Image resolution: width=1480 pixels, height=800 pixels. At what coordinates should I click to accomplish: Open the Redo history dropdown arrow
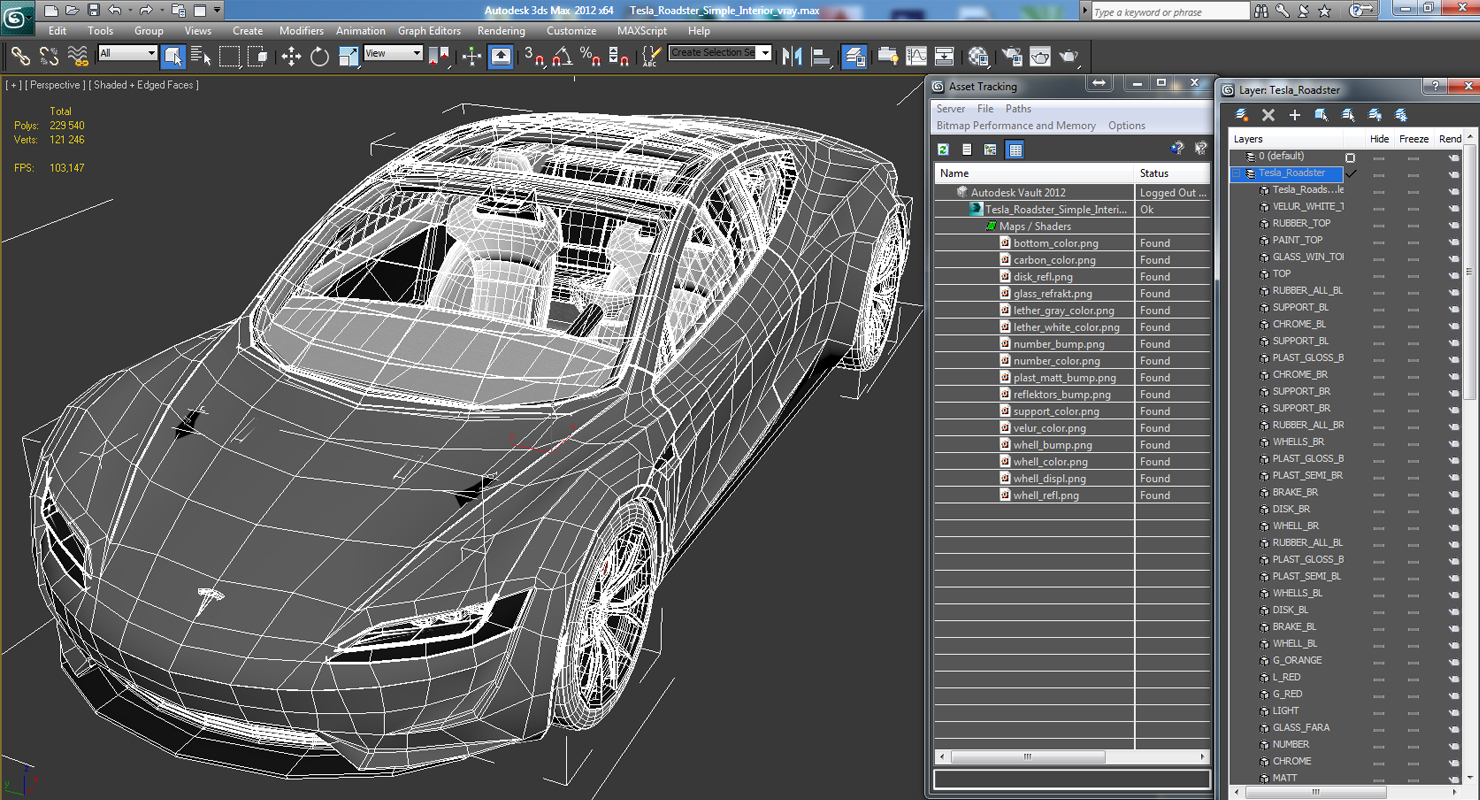tap(160, 11)
